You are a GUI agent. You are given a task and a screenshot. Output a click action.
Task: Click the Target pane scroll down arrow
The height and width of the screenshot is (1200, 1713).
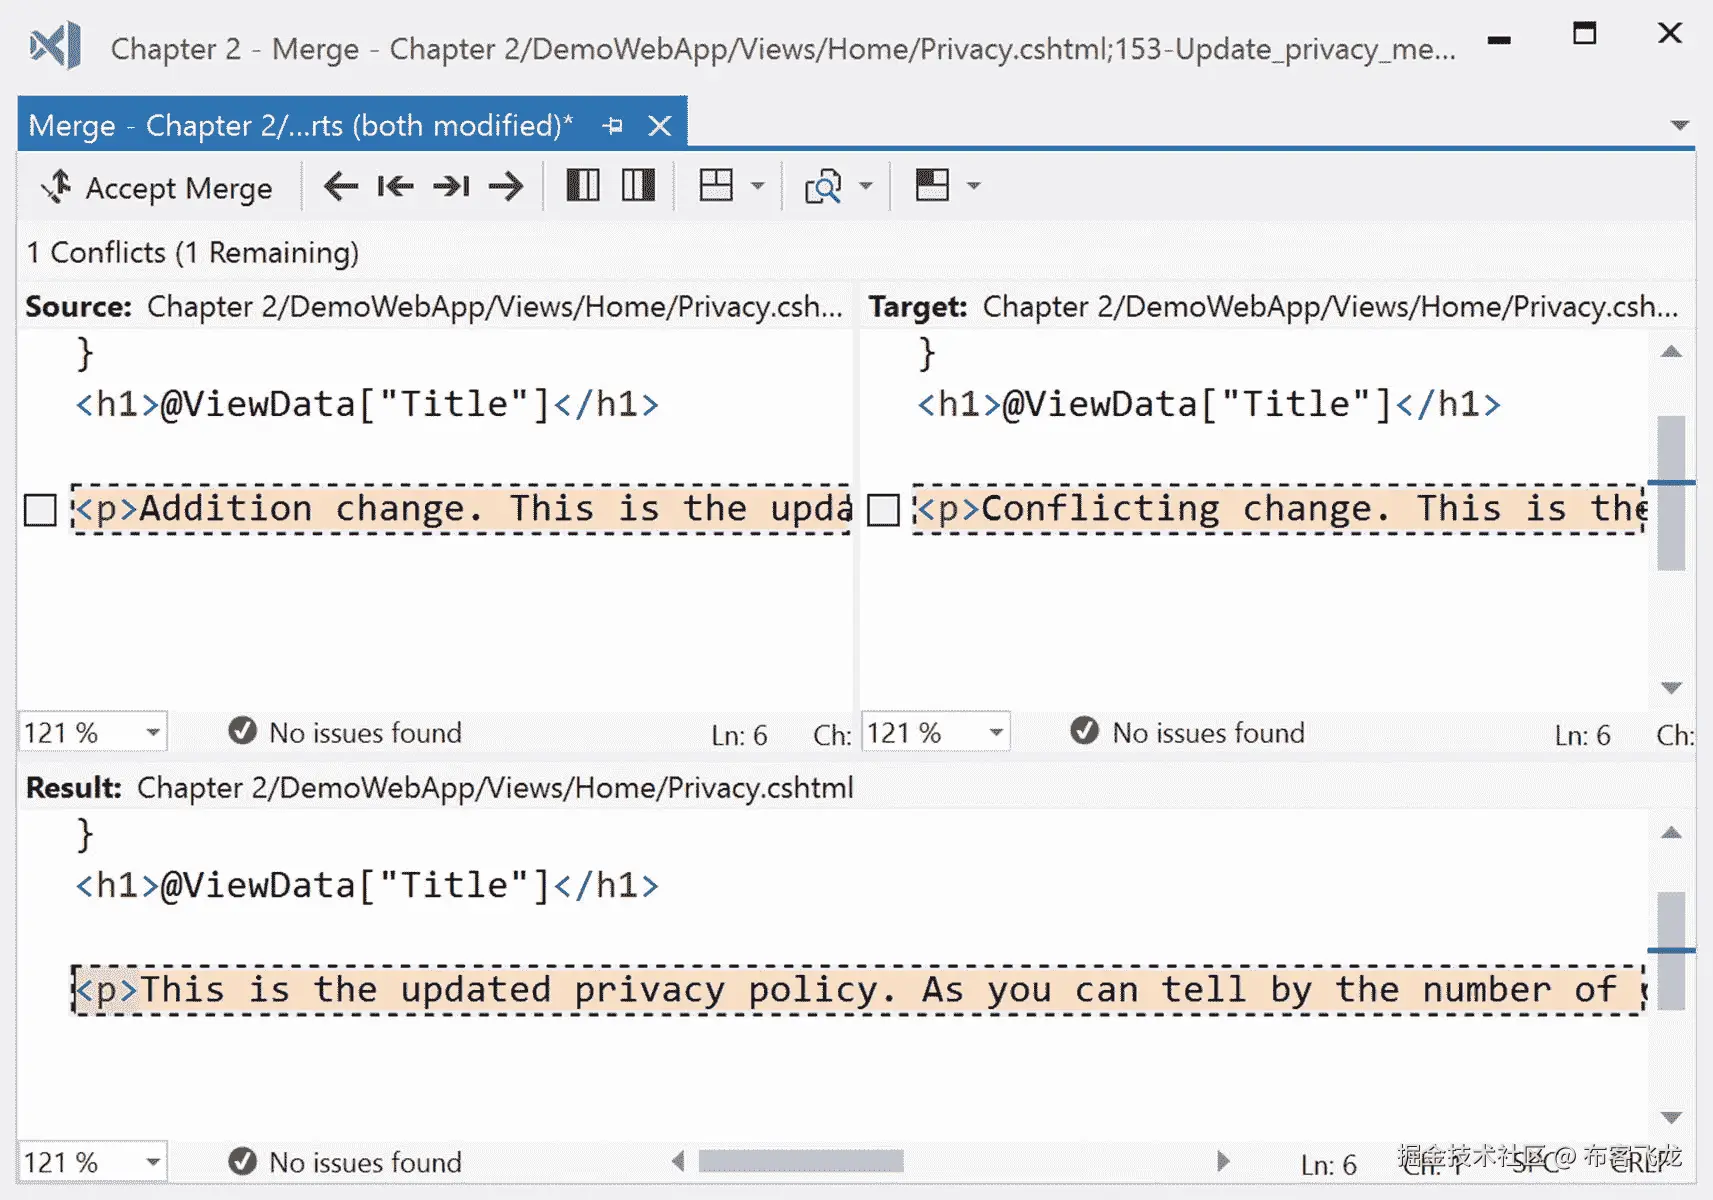(x=1672, y=688)
